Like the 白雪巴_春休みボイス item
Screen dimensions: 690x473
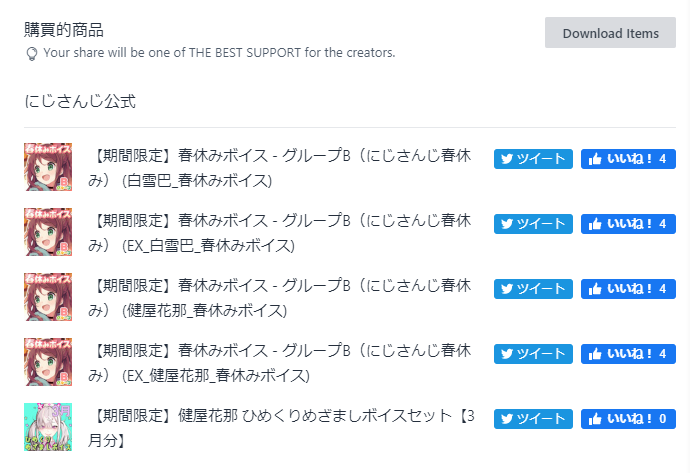pos(628,159)
